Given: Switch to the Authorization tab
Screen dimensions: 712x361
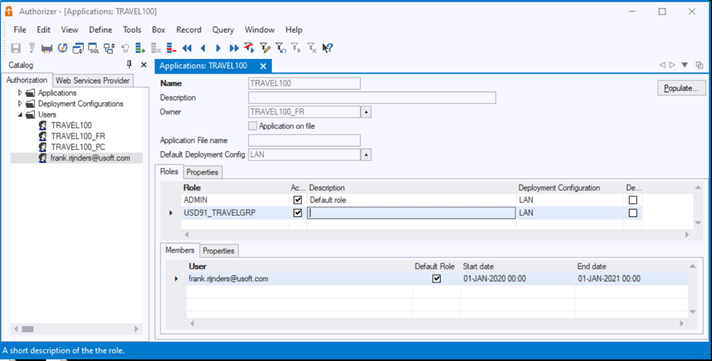Looking at the screenshot, I should tap(27, 80).
